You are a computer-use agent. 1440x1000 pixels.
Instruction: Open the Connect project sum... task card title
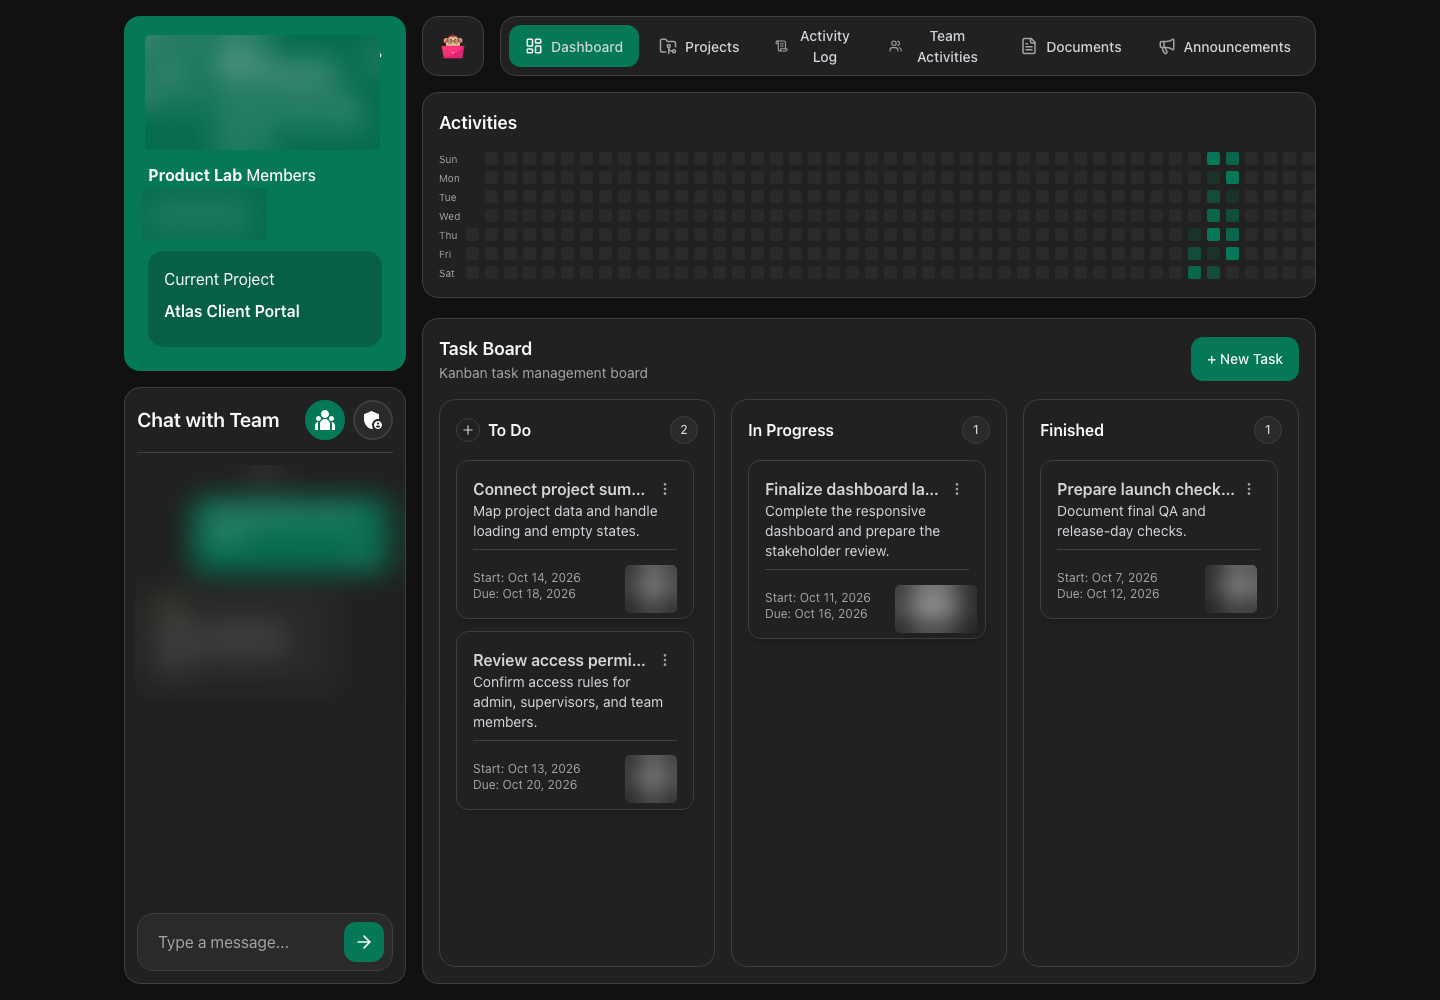tap(559, 489)
